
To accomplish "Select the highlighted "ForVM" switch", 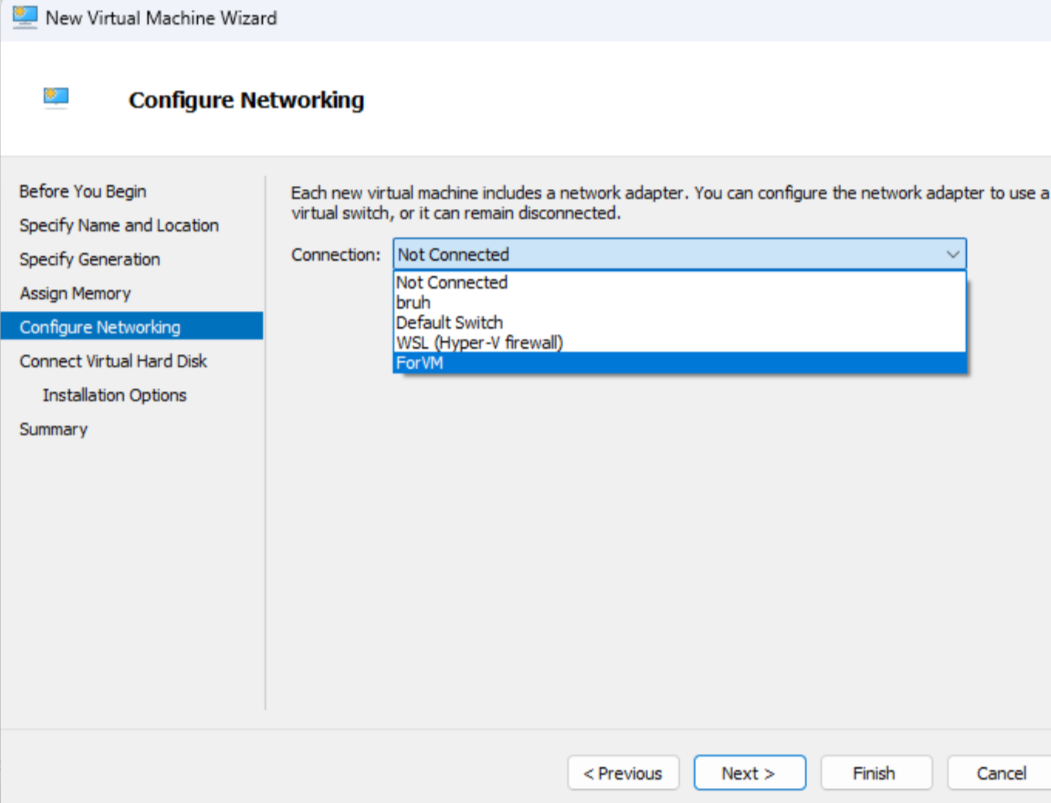I will click(x=419, y=363).
